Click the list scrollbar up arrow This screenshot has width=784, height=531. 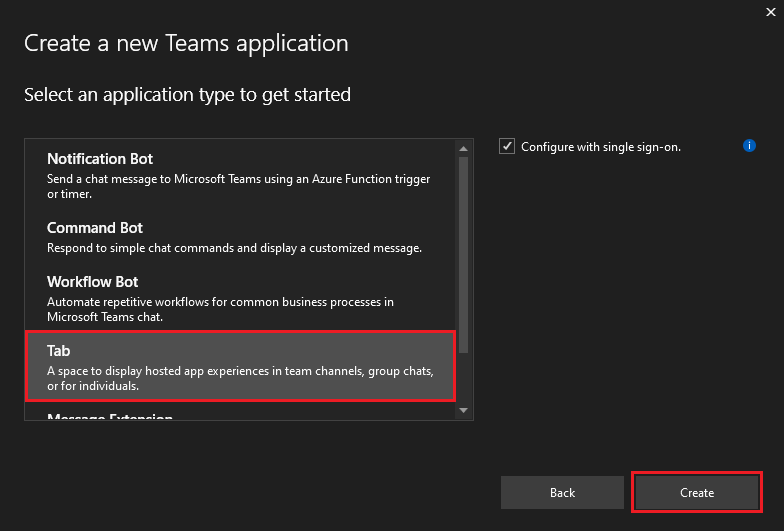click(464, 148)
